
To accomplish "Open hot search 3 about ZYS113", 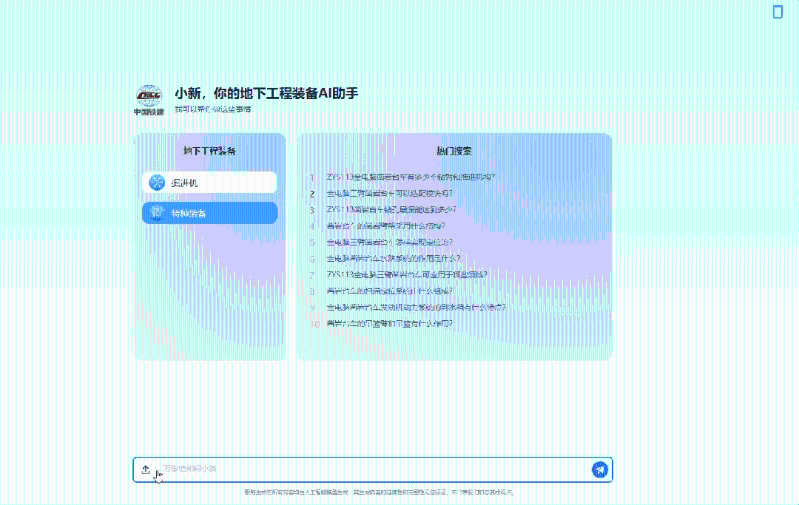I will (x=391, y=209).
